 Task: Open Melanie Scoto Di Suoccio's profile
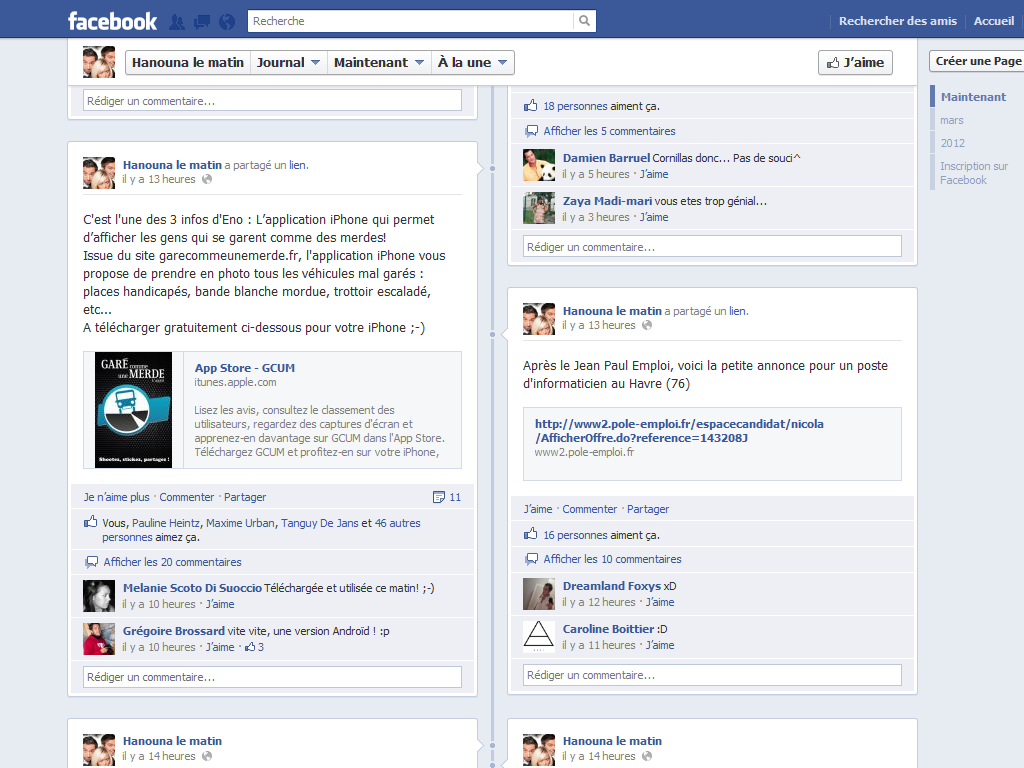pos(192,588)
